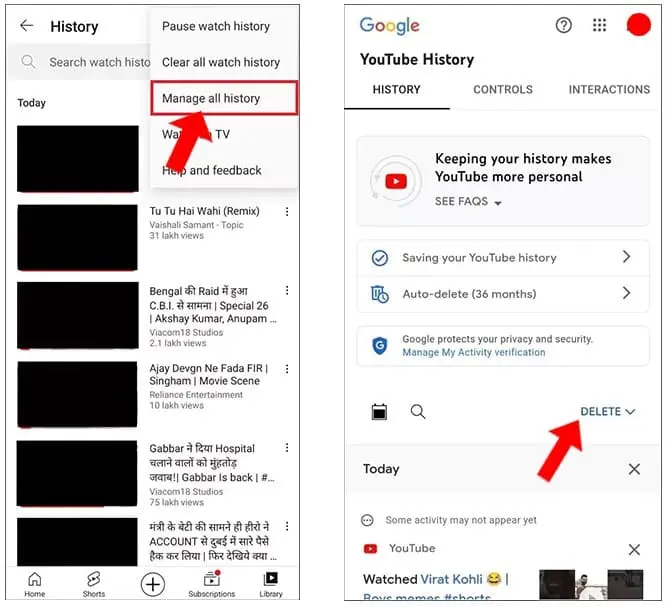
Task: Open Saving your YouTube history setting
Action: point(503,258)
